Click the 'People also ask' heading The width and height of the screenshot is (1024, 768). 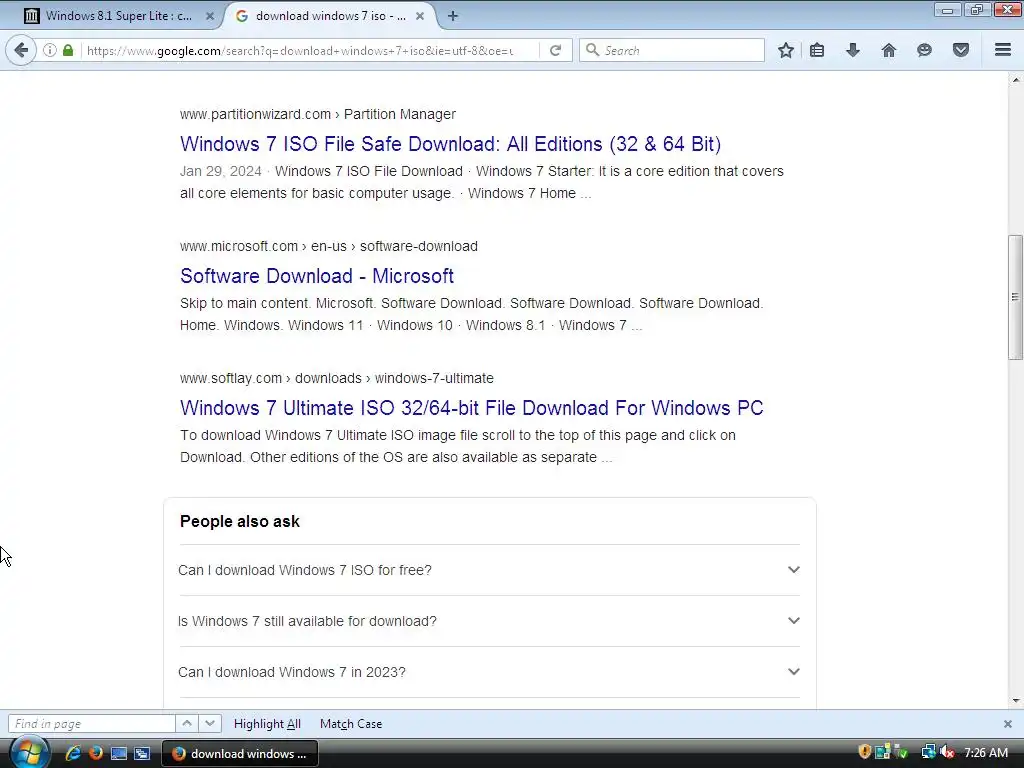[x=240, y=522]
